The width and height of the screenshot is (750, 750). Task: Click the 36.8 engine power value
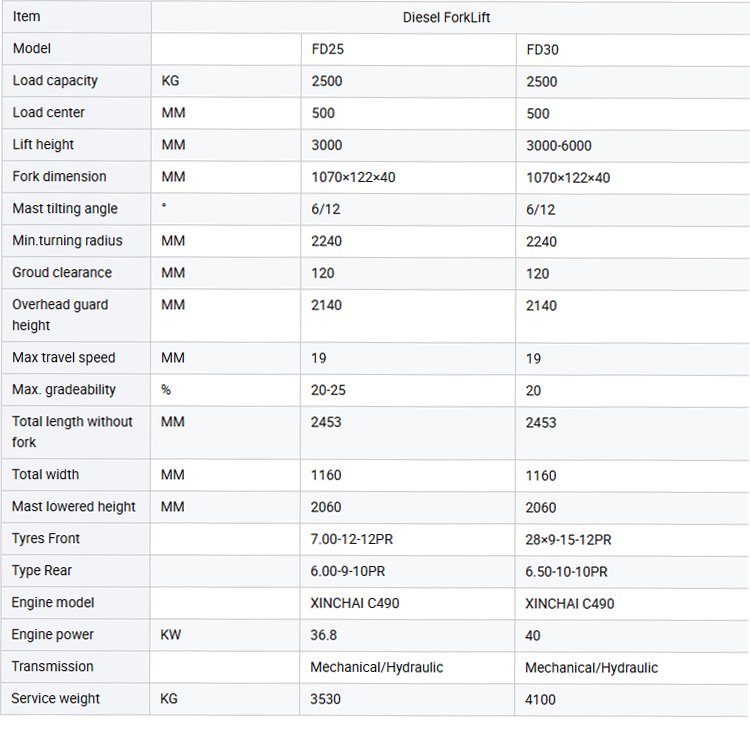325,635
